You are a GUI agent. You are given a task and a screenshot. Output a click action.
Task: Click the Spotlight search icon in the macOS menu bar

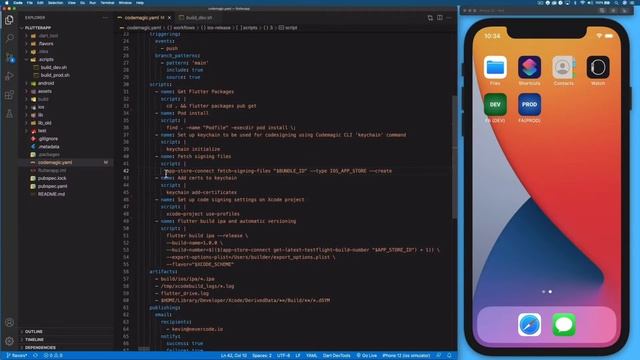[x=616, y=3]
